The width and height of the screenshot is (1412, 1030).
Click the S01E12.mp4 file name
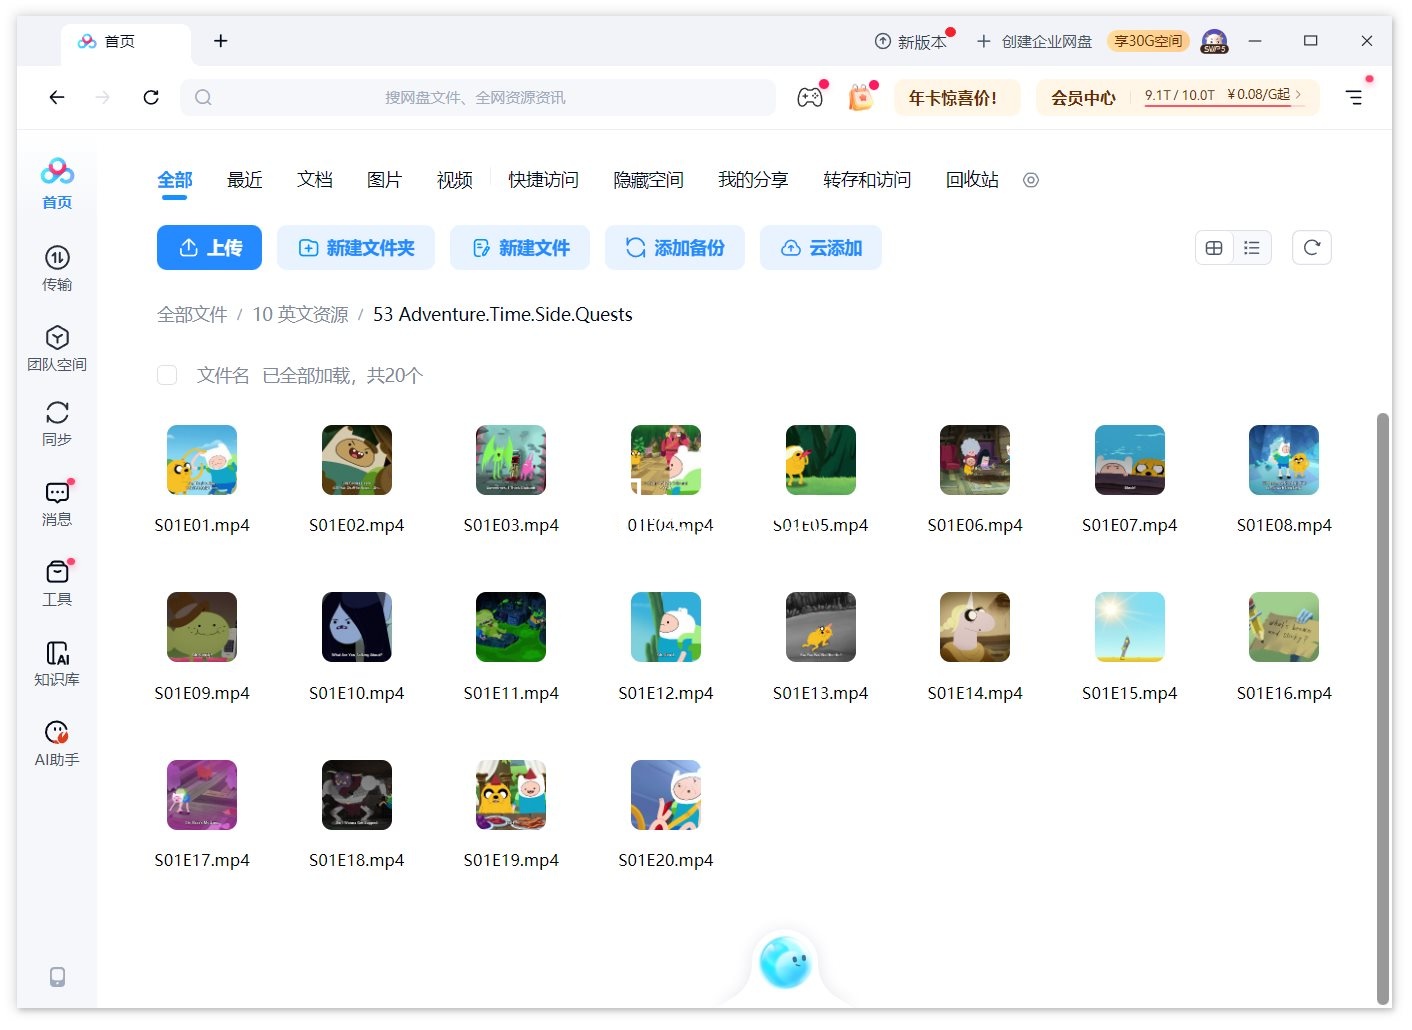(x=666, y=693)
